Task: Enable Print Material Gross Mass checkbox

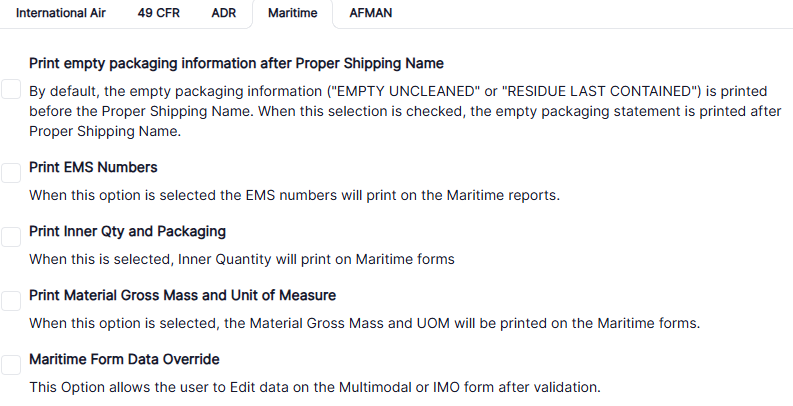Action: [11, 301]
